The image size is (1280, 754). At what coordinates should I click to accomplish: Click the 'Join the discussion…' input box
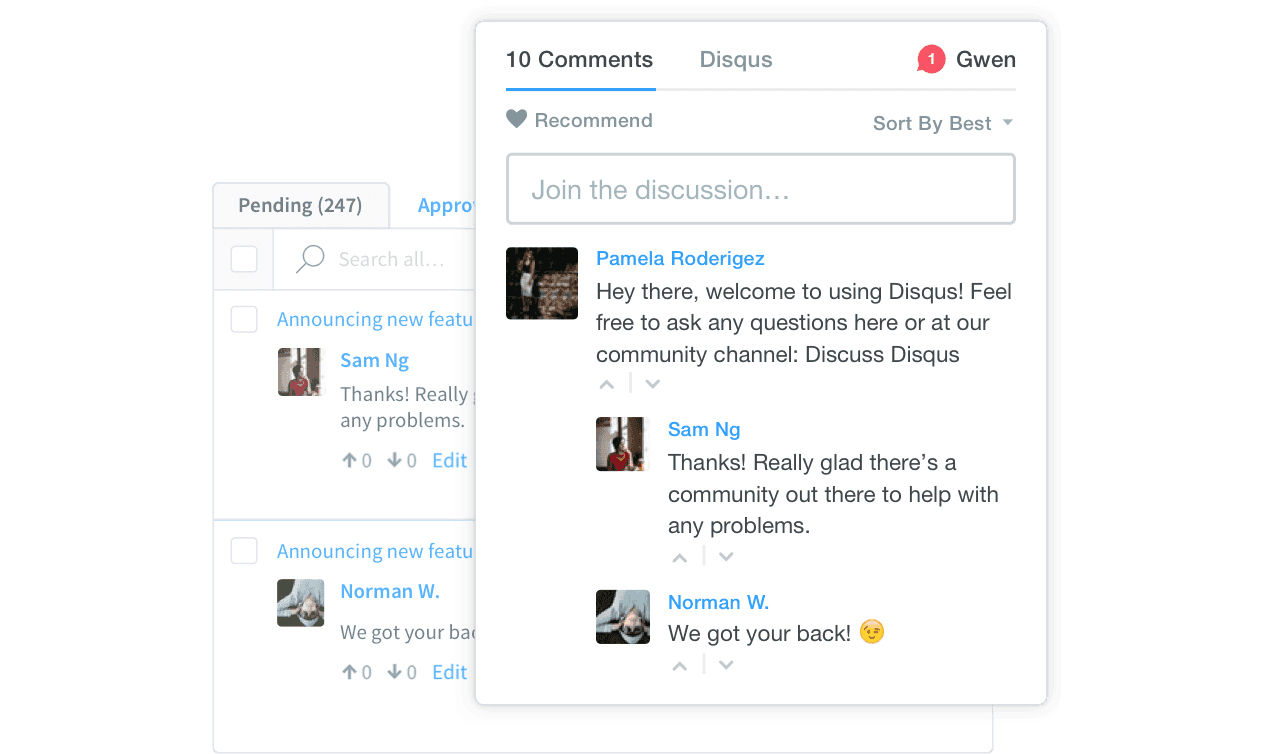click(x=761, y=189)
